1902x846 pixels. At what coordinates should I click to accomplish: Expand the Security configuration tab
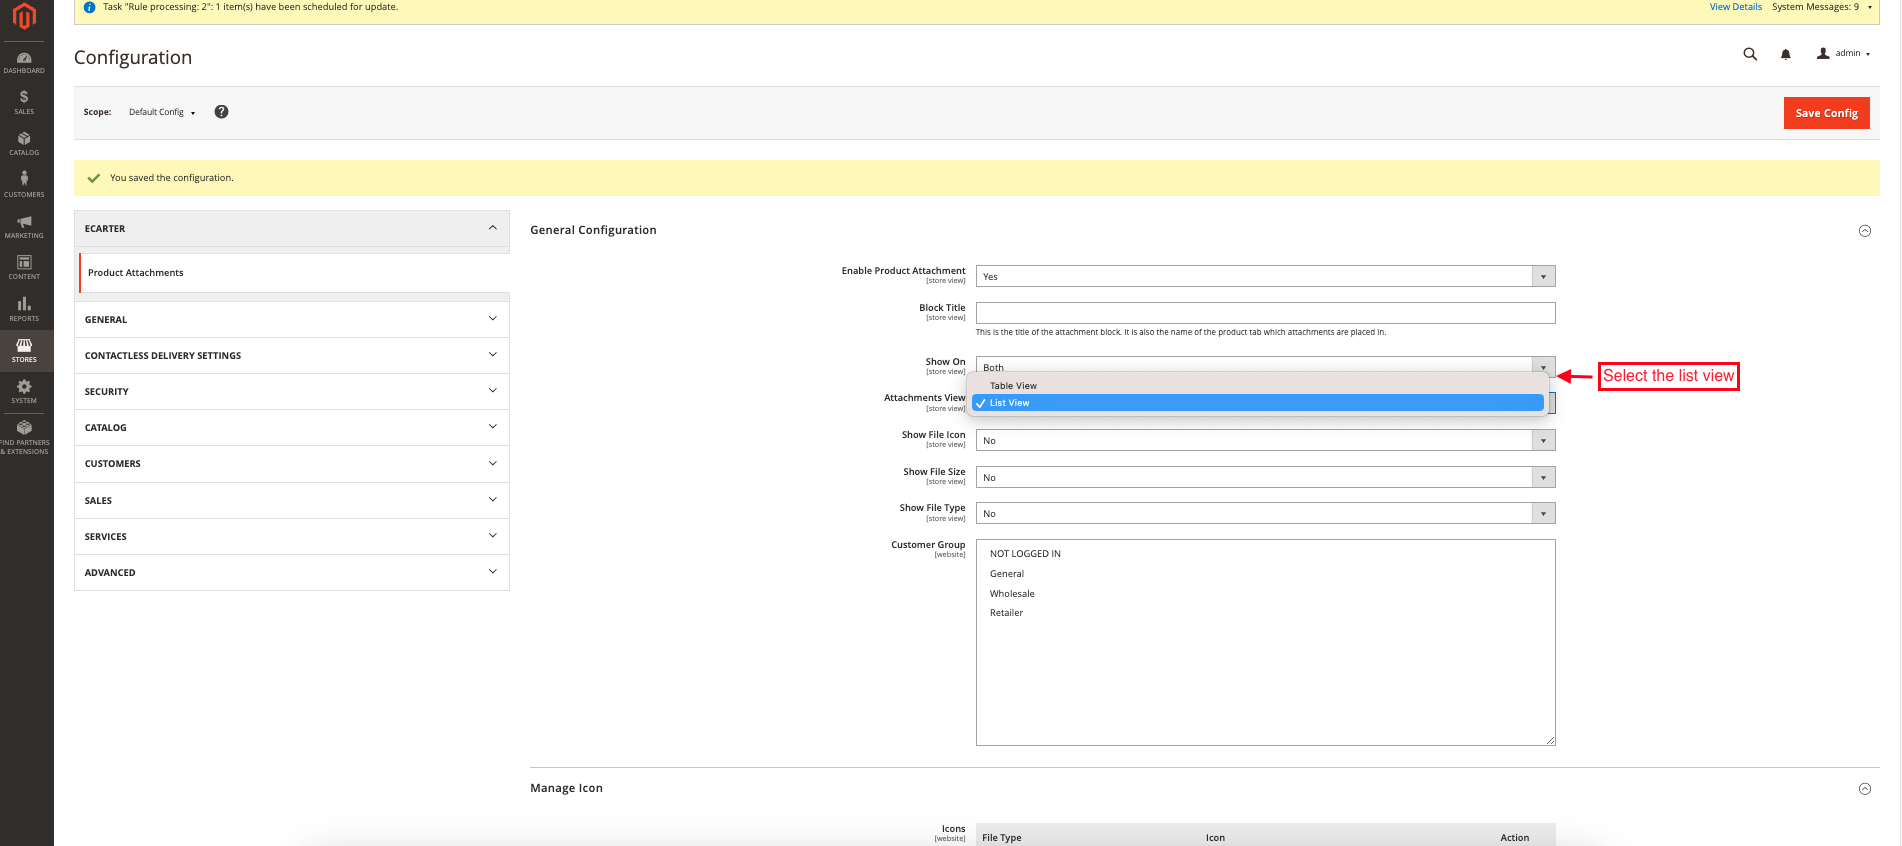291,392
